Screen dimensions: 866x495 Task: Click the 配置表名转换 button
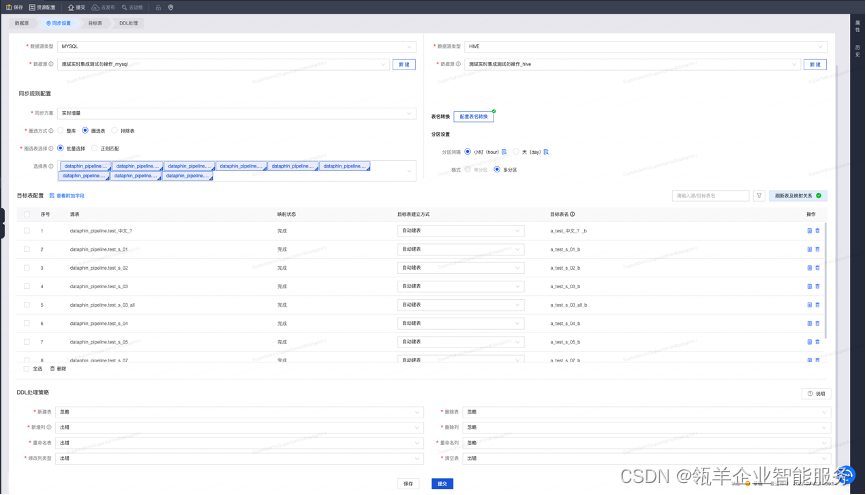[x=473, y=117]
